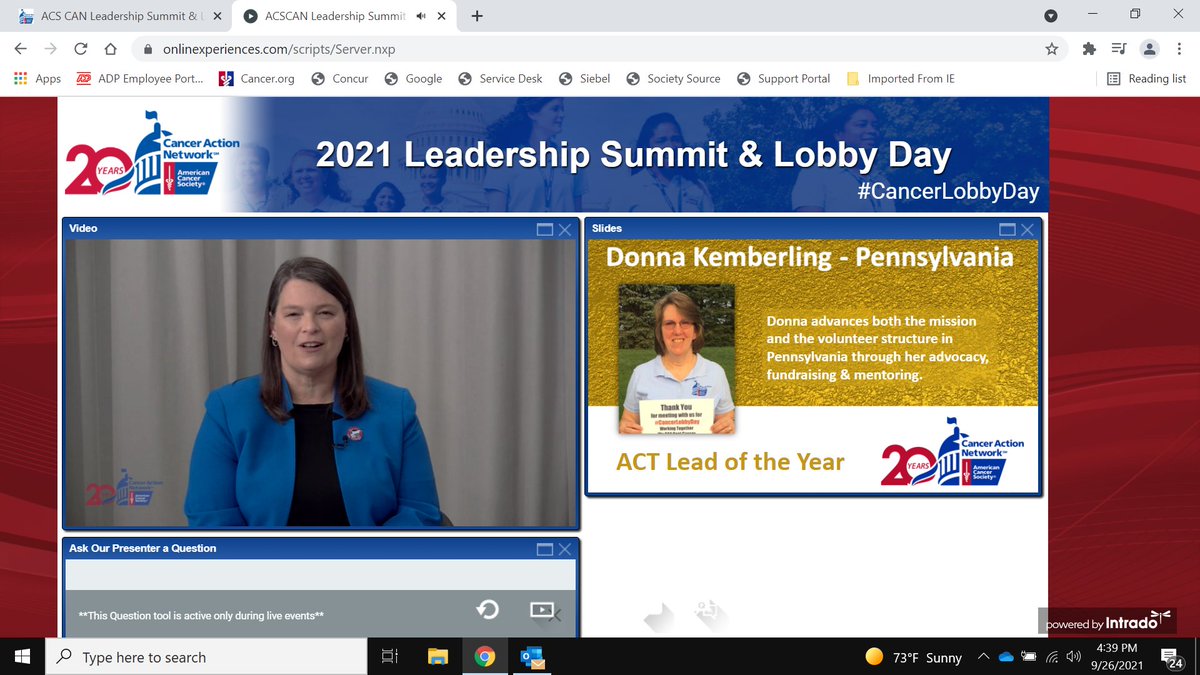1200x675 pixels.
Task: Open the battery status icon
Action: coord(1029,657)
